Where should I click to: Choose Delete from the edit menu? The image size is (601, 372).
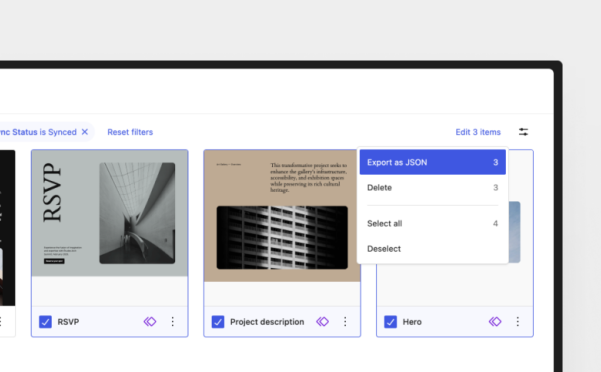coord(432,187)
